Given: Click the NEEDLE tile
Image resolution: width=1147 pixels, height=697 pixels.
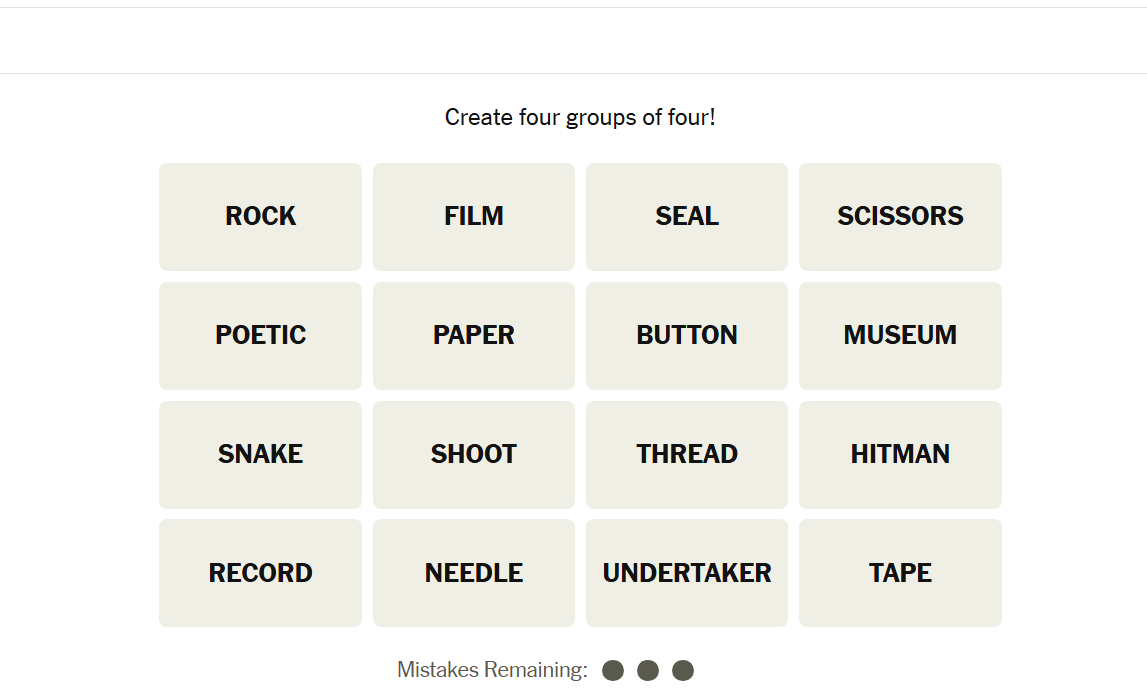Looking at the screenshot, I should pyautogui.click(x=473, y=573).
